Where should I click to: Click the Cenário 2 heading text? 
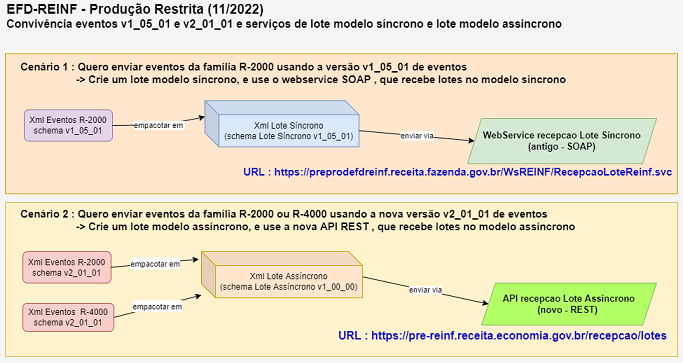pyautogui.click(x=284, y=214)
